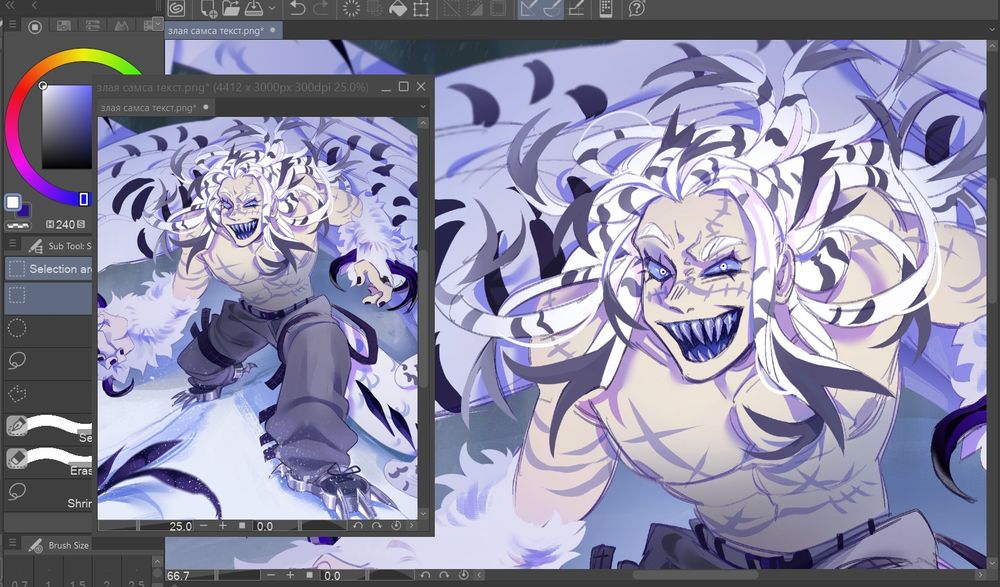Toggle Show border of selected area
Image resolution: width=1000 pixels, height=587 pixels.
tap(497, 8)
